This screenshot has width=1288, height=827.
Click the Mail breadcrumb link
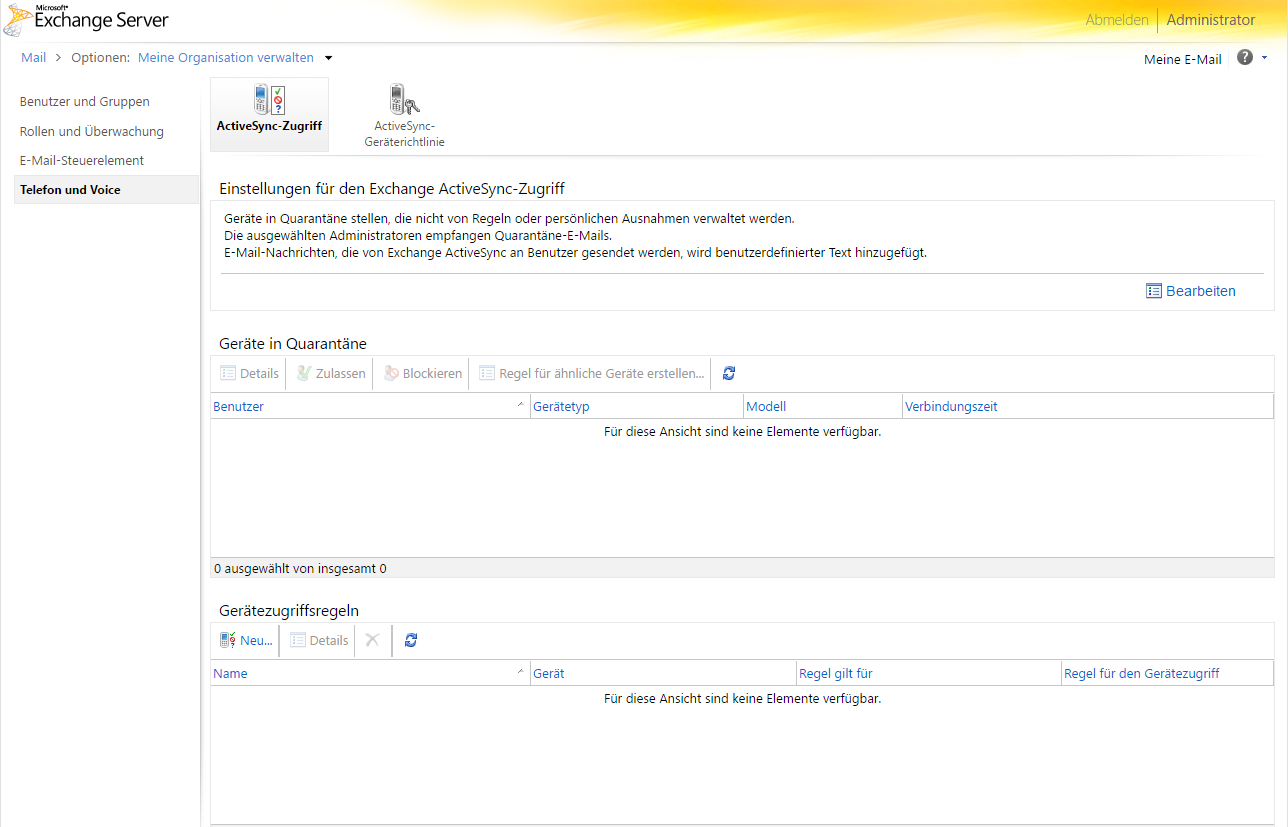(34, 58)
